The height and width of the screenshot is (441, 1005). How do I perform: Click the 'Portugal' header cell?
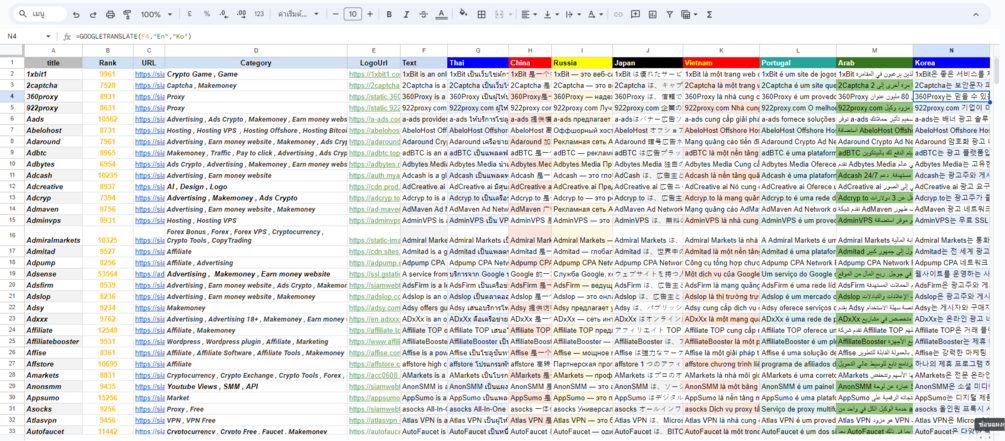(x=798, y=63)
